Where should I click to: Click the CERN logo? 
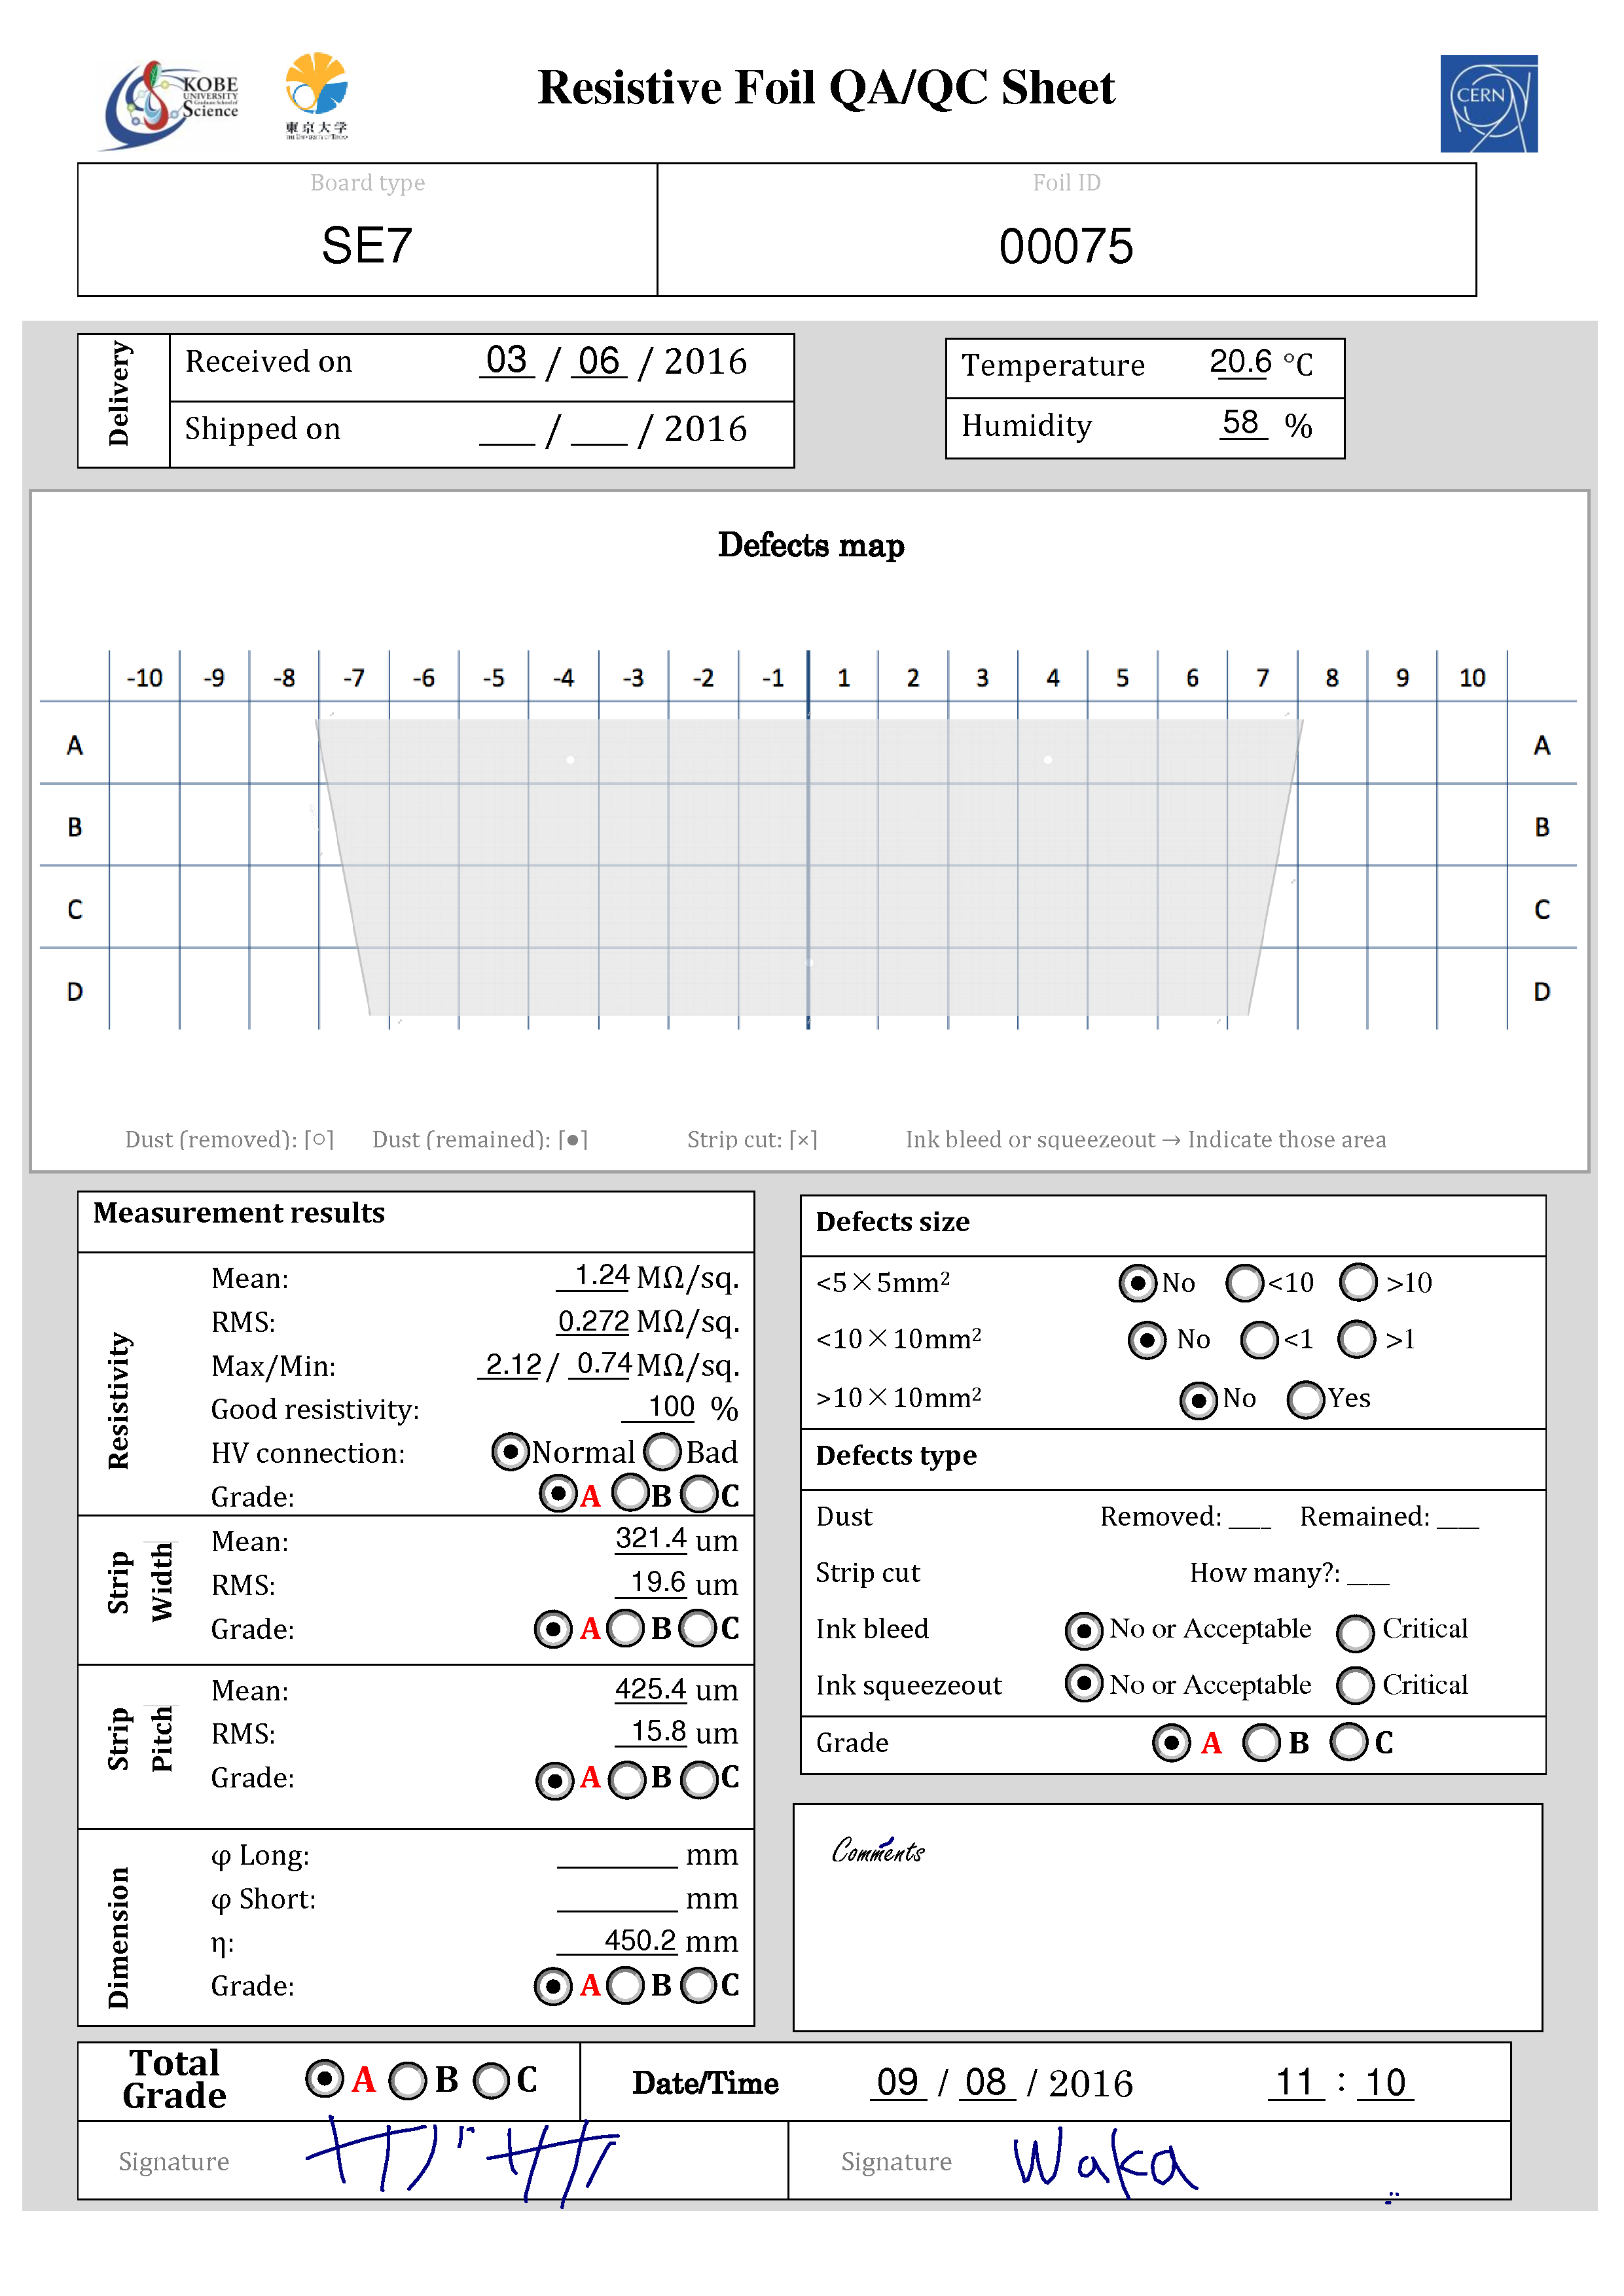point(1488,103)
